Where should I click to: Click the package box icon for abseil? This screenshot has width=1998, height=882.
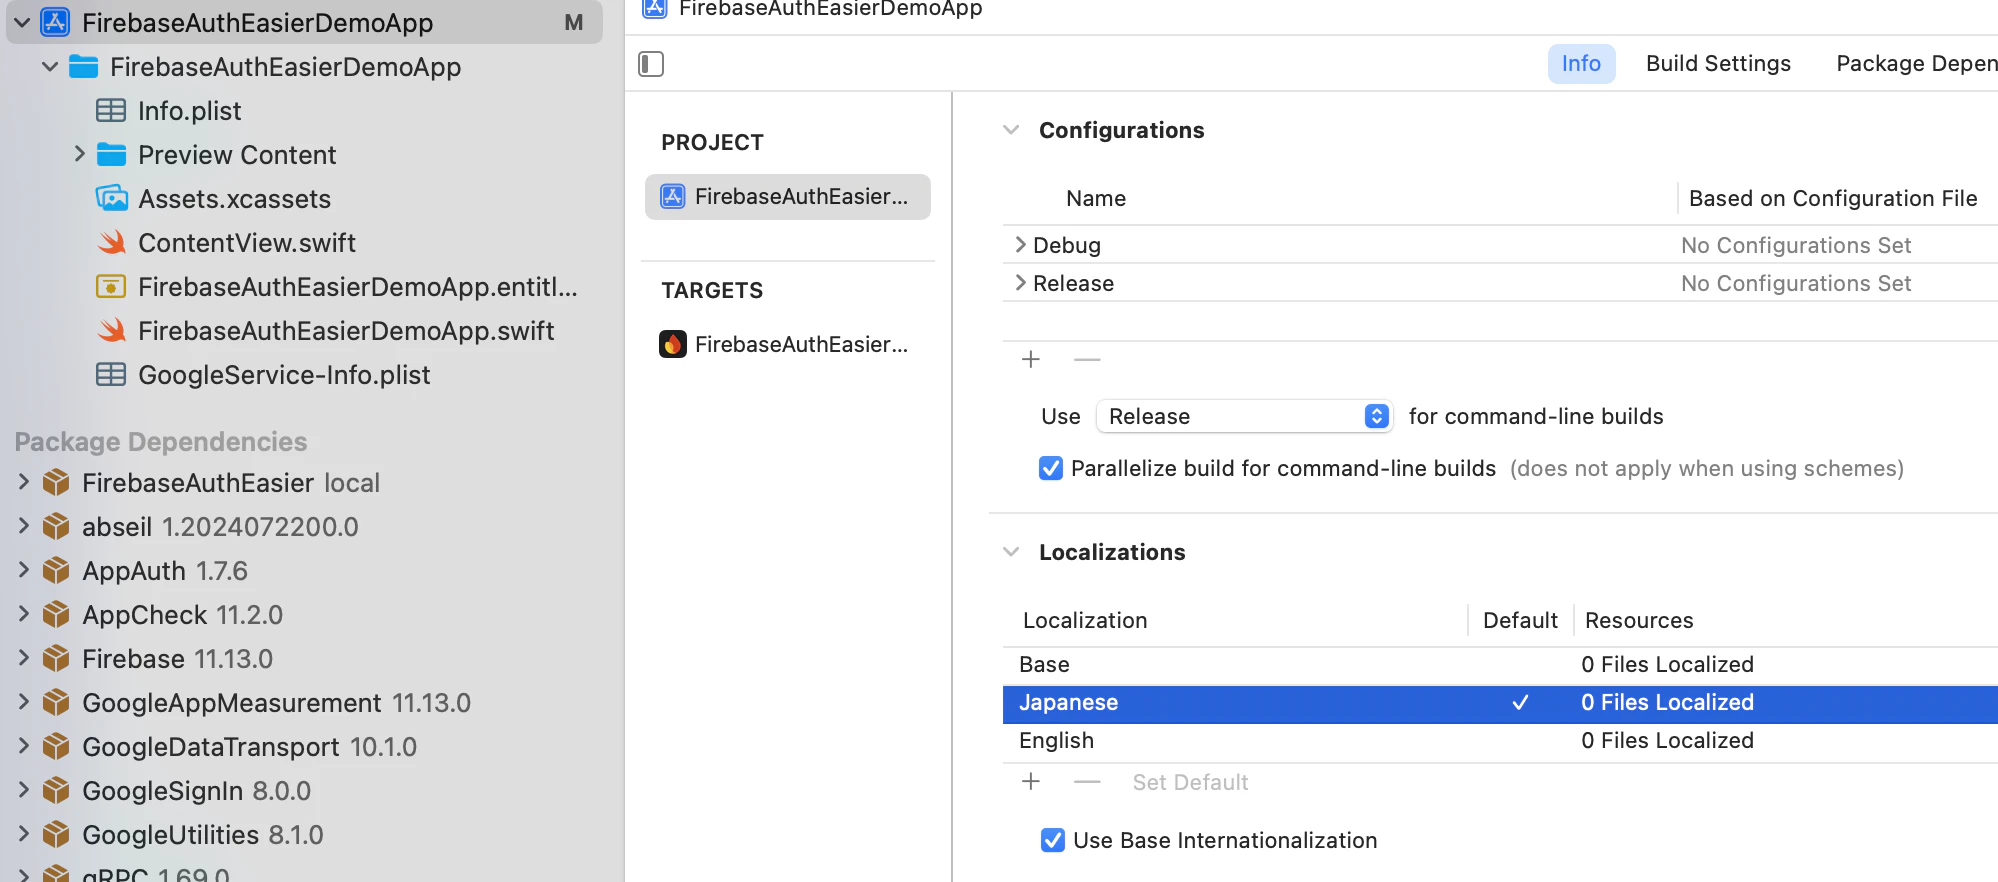point(56,527)
